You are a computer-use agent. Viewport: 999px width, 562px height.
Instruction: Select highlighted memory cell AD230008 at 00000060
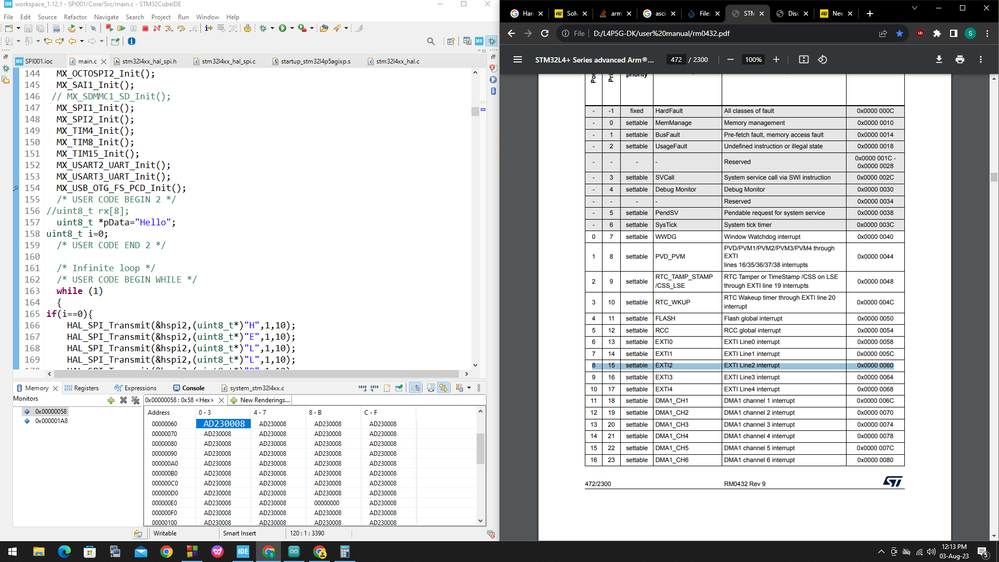(x=223, y=424)
